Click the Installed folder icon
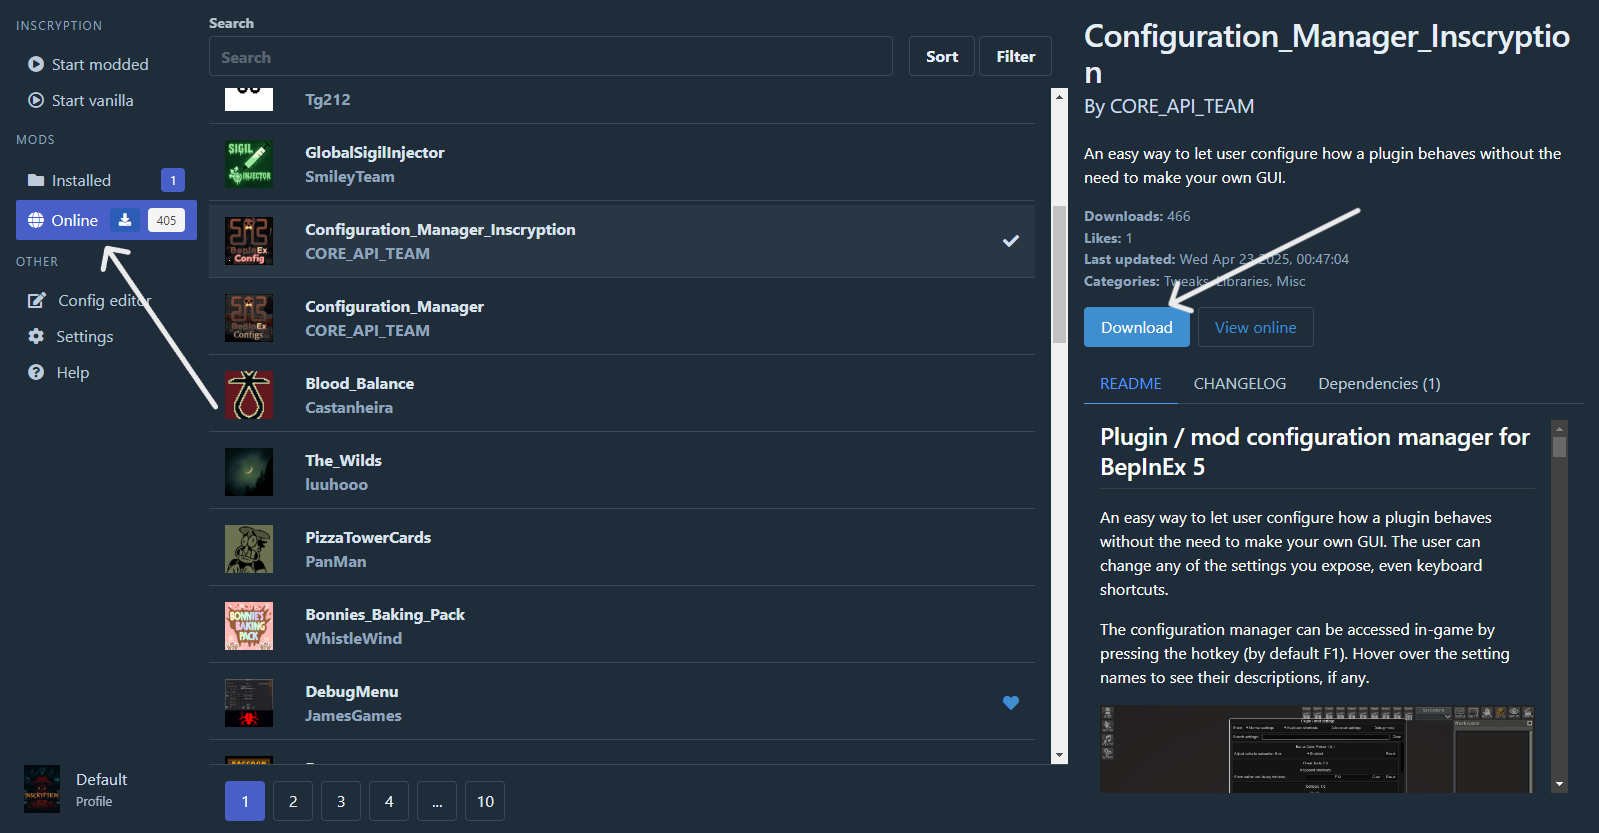Viewport: 1599px width, 833px height. 36,180
